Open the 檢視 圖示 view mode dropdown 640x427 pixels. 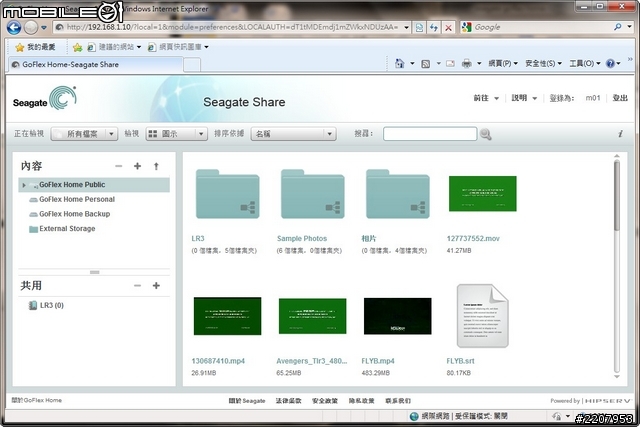pyautogui.click(x=177, y=134)
